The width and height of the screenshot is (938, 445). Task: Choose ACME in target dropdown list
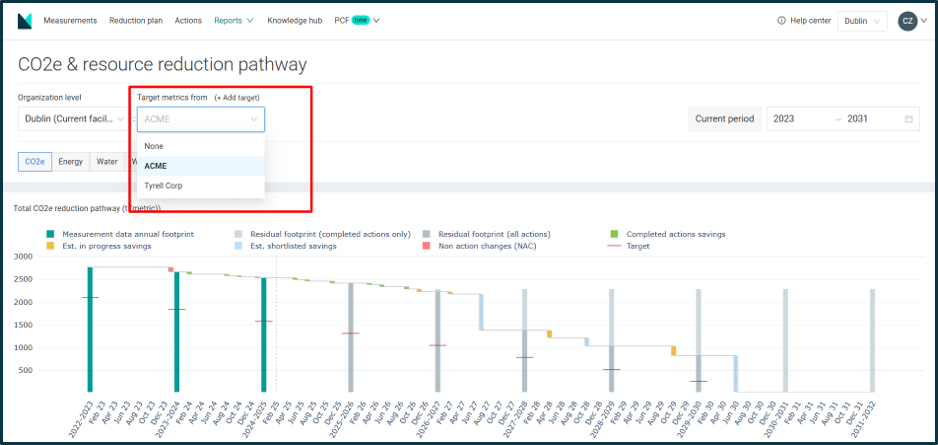click(x=201, y=166)
